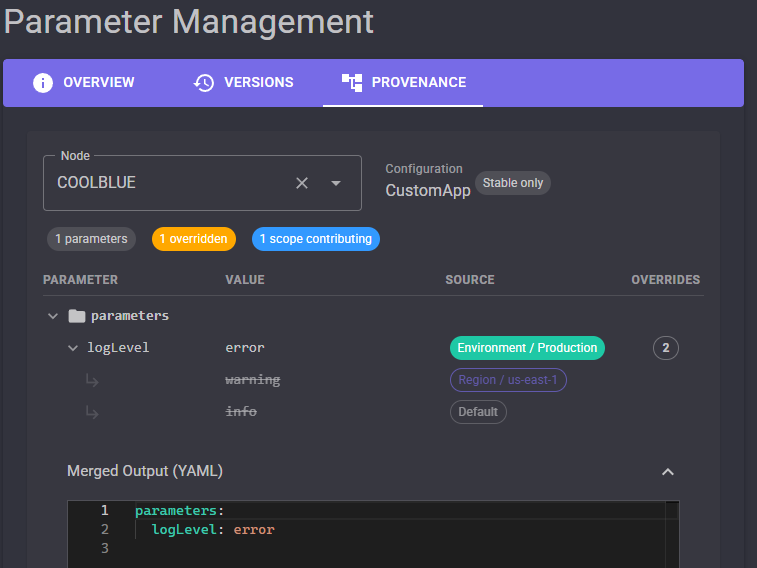The width and height of the screenshot is (757, 568).
Task: Click the parameters folder label
Action: point(130,316)
